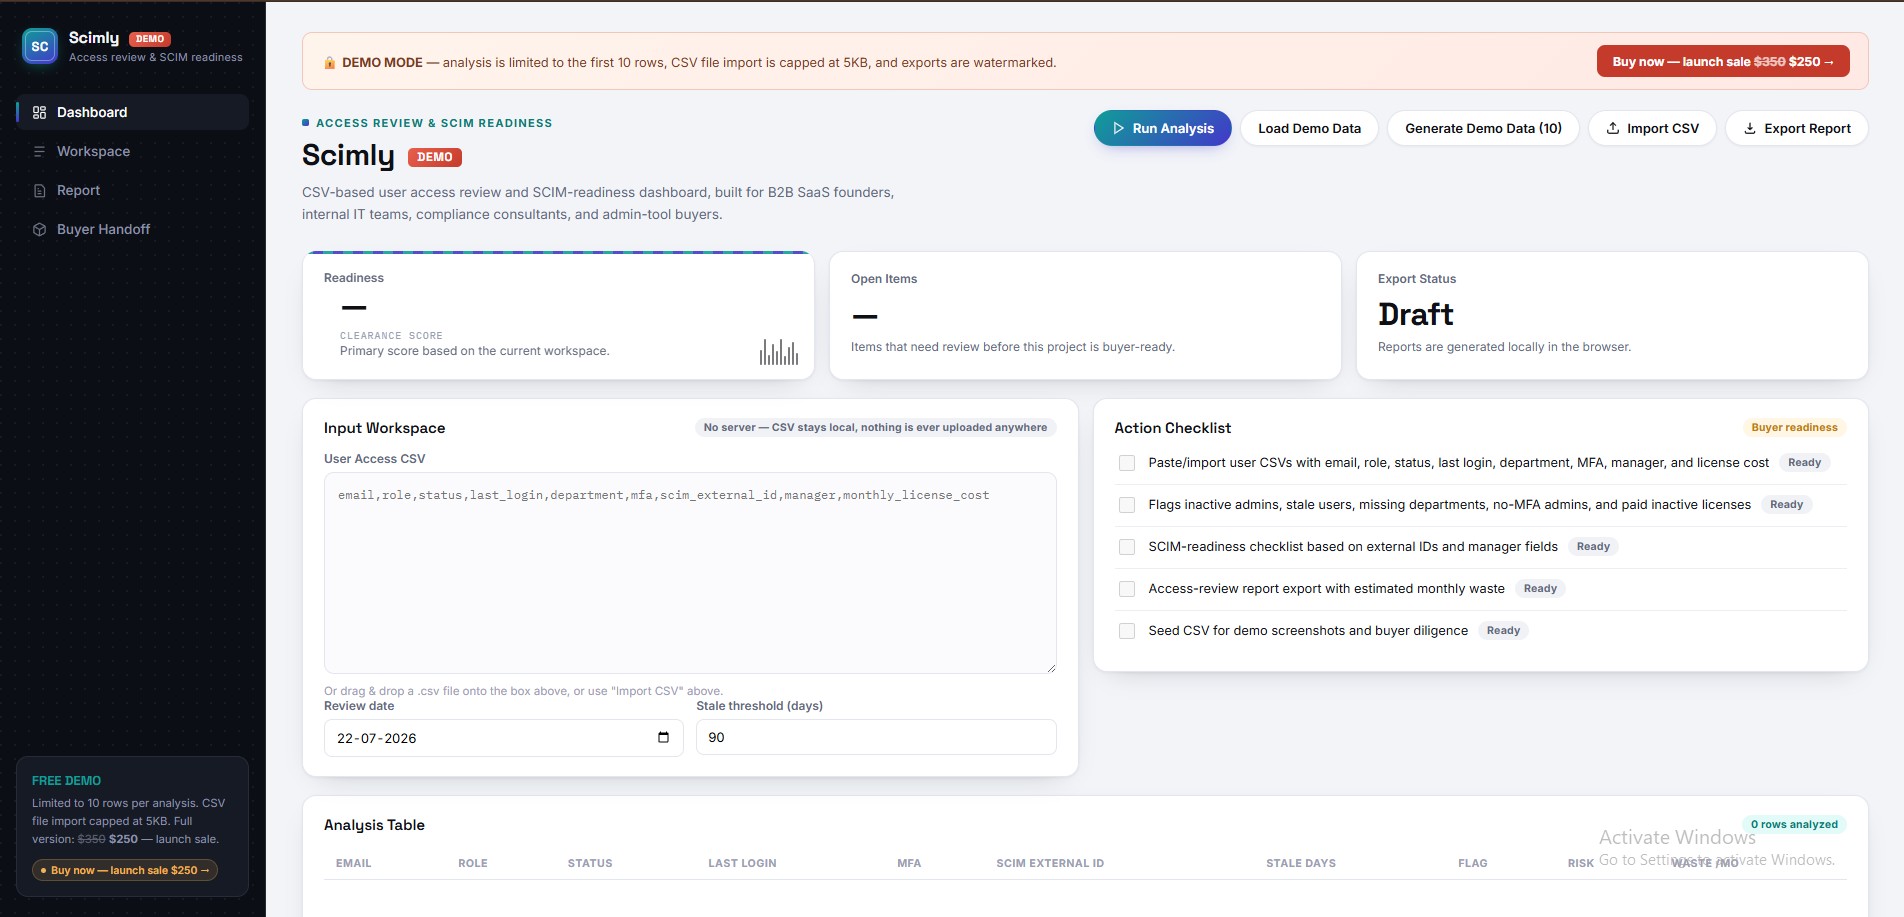Check Access-review report export item

point(1127,589)
